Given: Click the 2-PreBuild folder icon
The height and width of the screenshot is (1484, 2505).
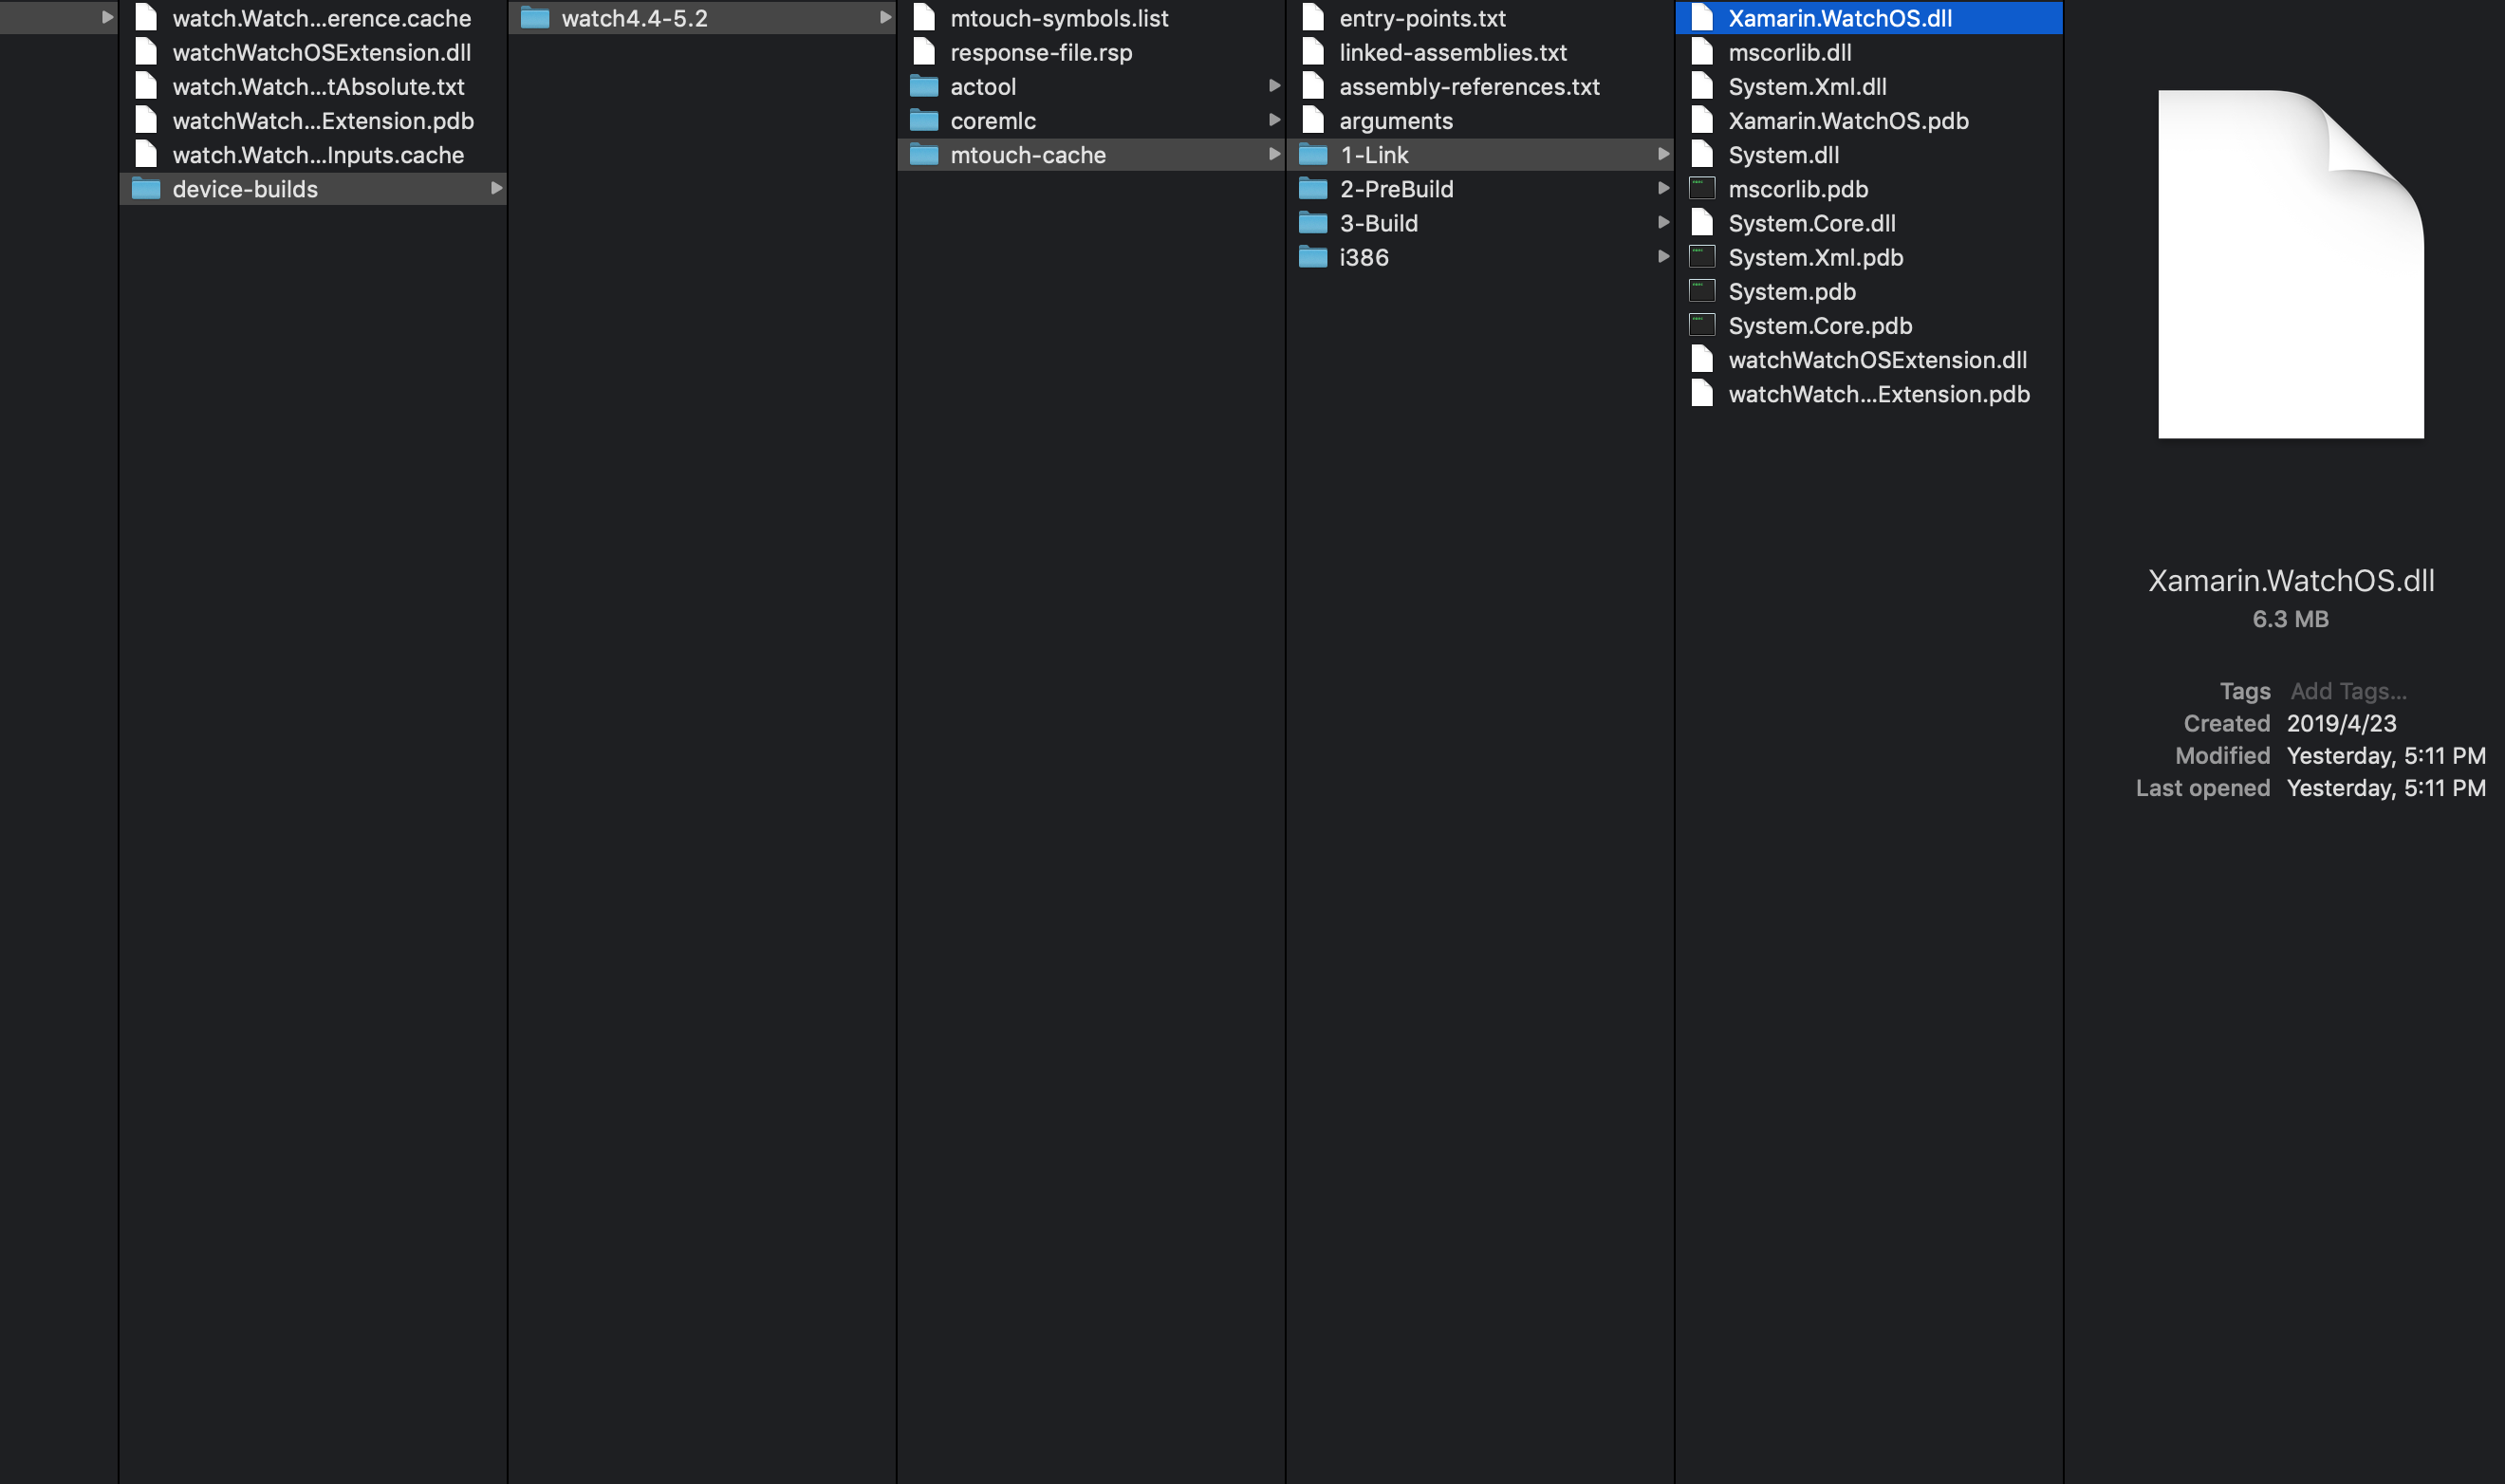Looking at the screenshot, I should coord(1313,189).
